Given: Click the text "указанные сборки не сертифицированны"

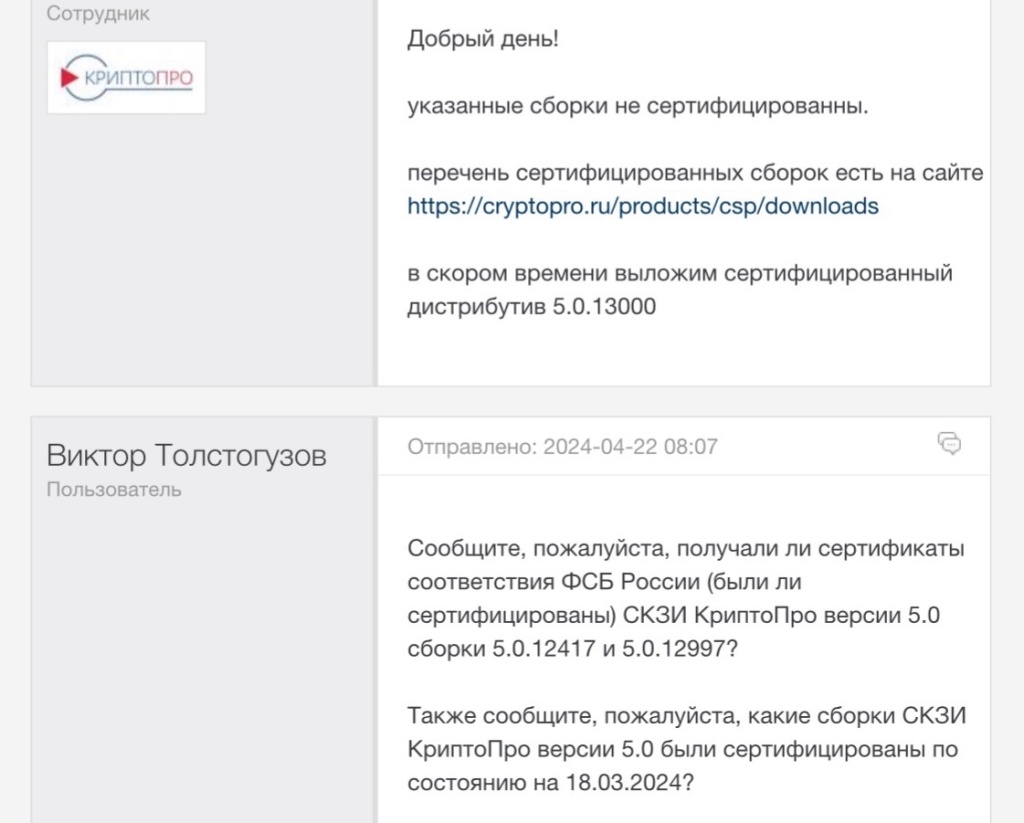Looking at the screenshot, I should click(x=638, y=106).
